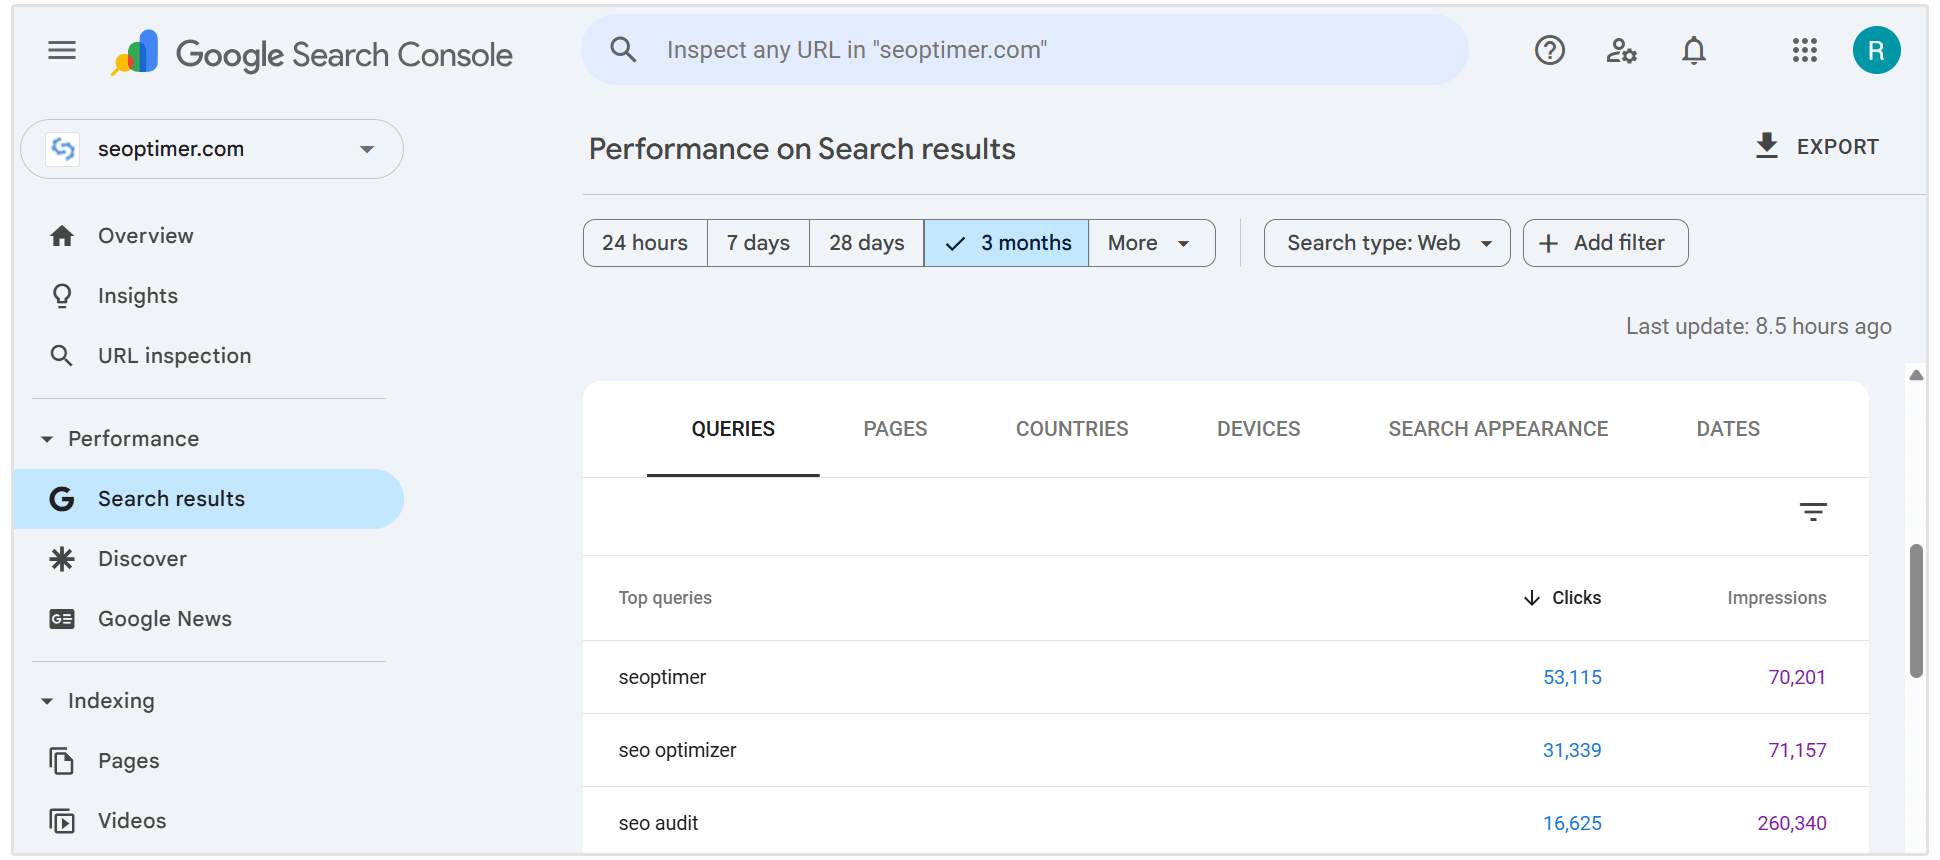
Task: Choose the 28 days date range
Action: pyautogui.click(x=866, y=243)
